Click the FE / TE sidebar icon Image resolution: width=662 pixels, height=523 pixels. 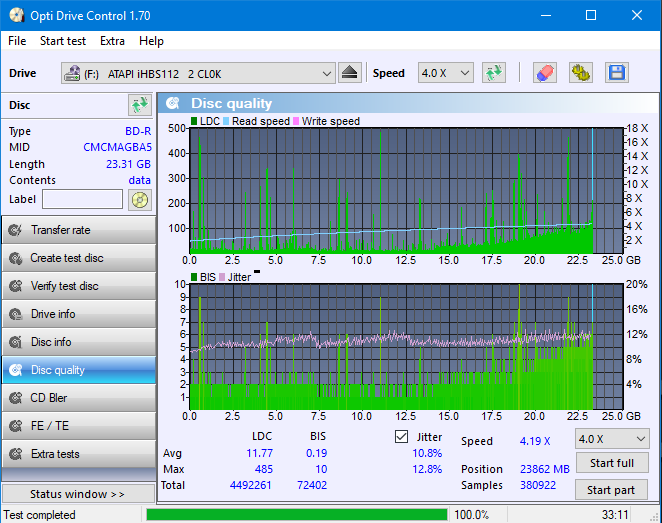[16, 425]
